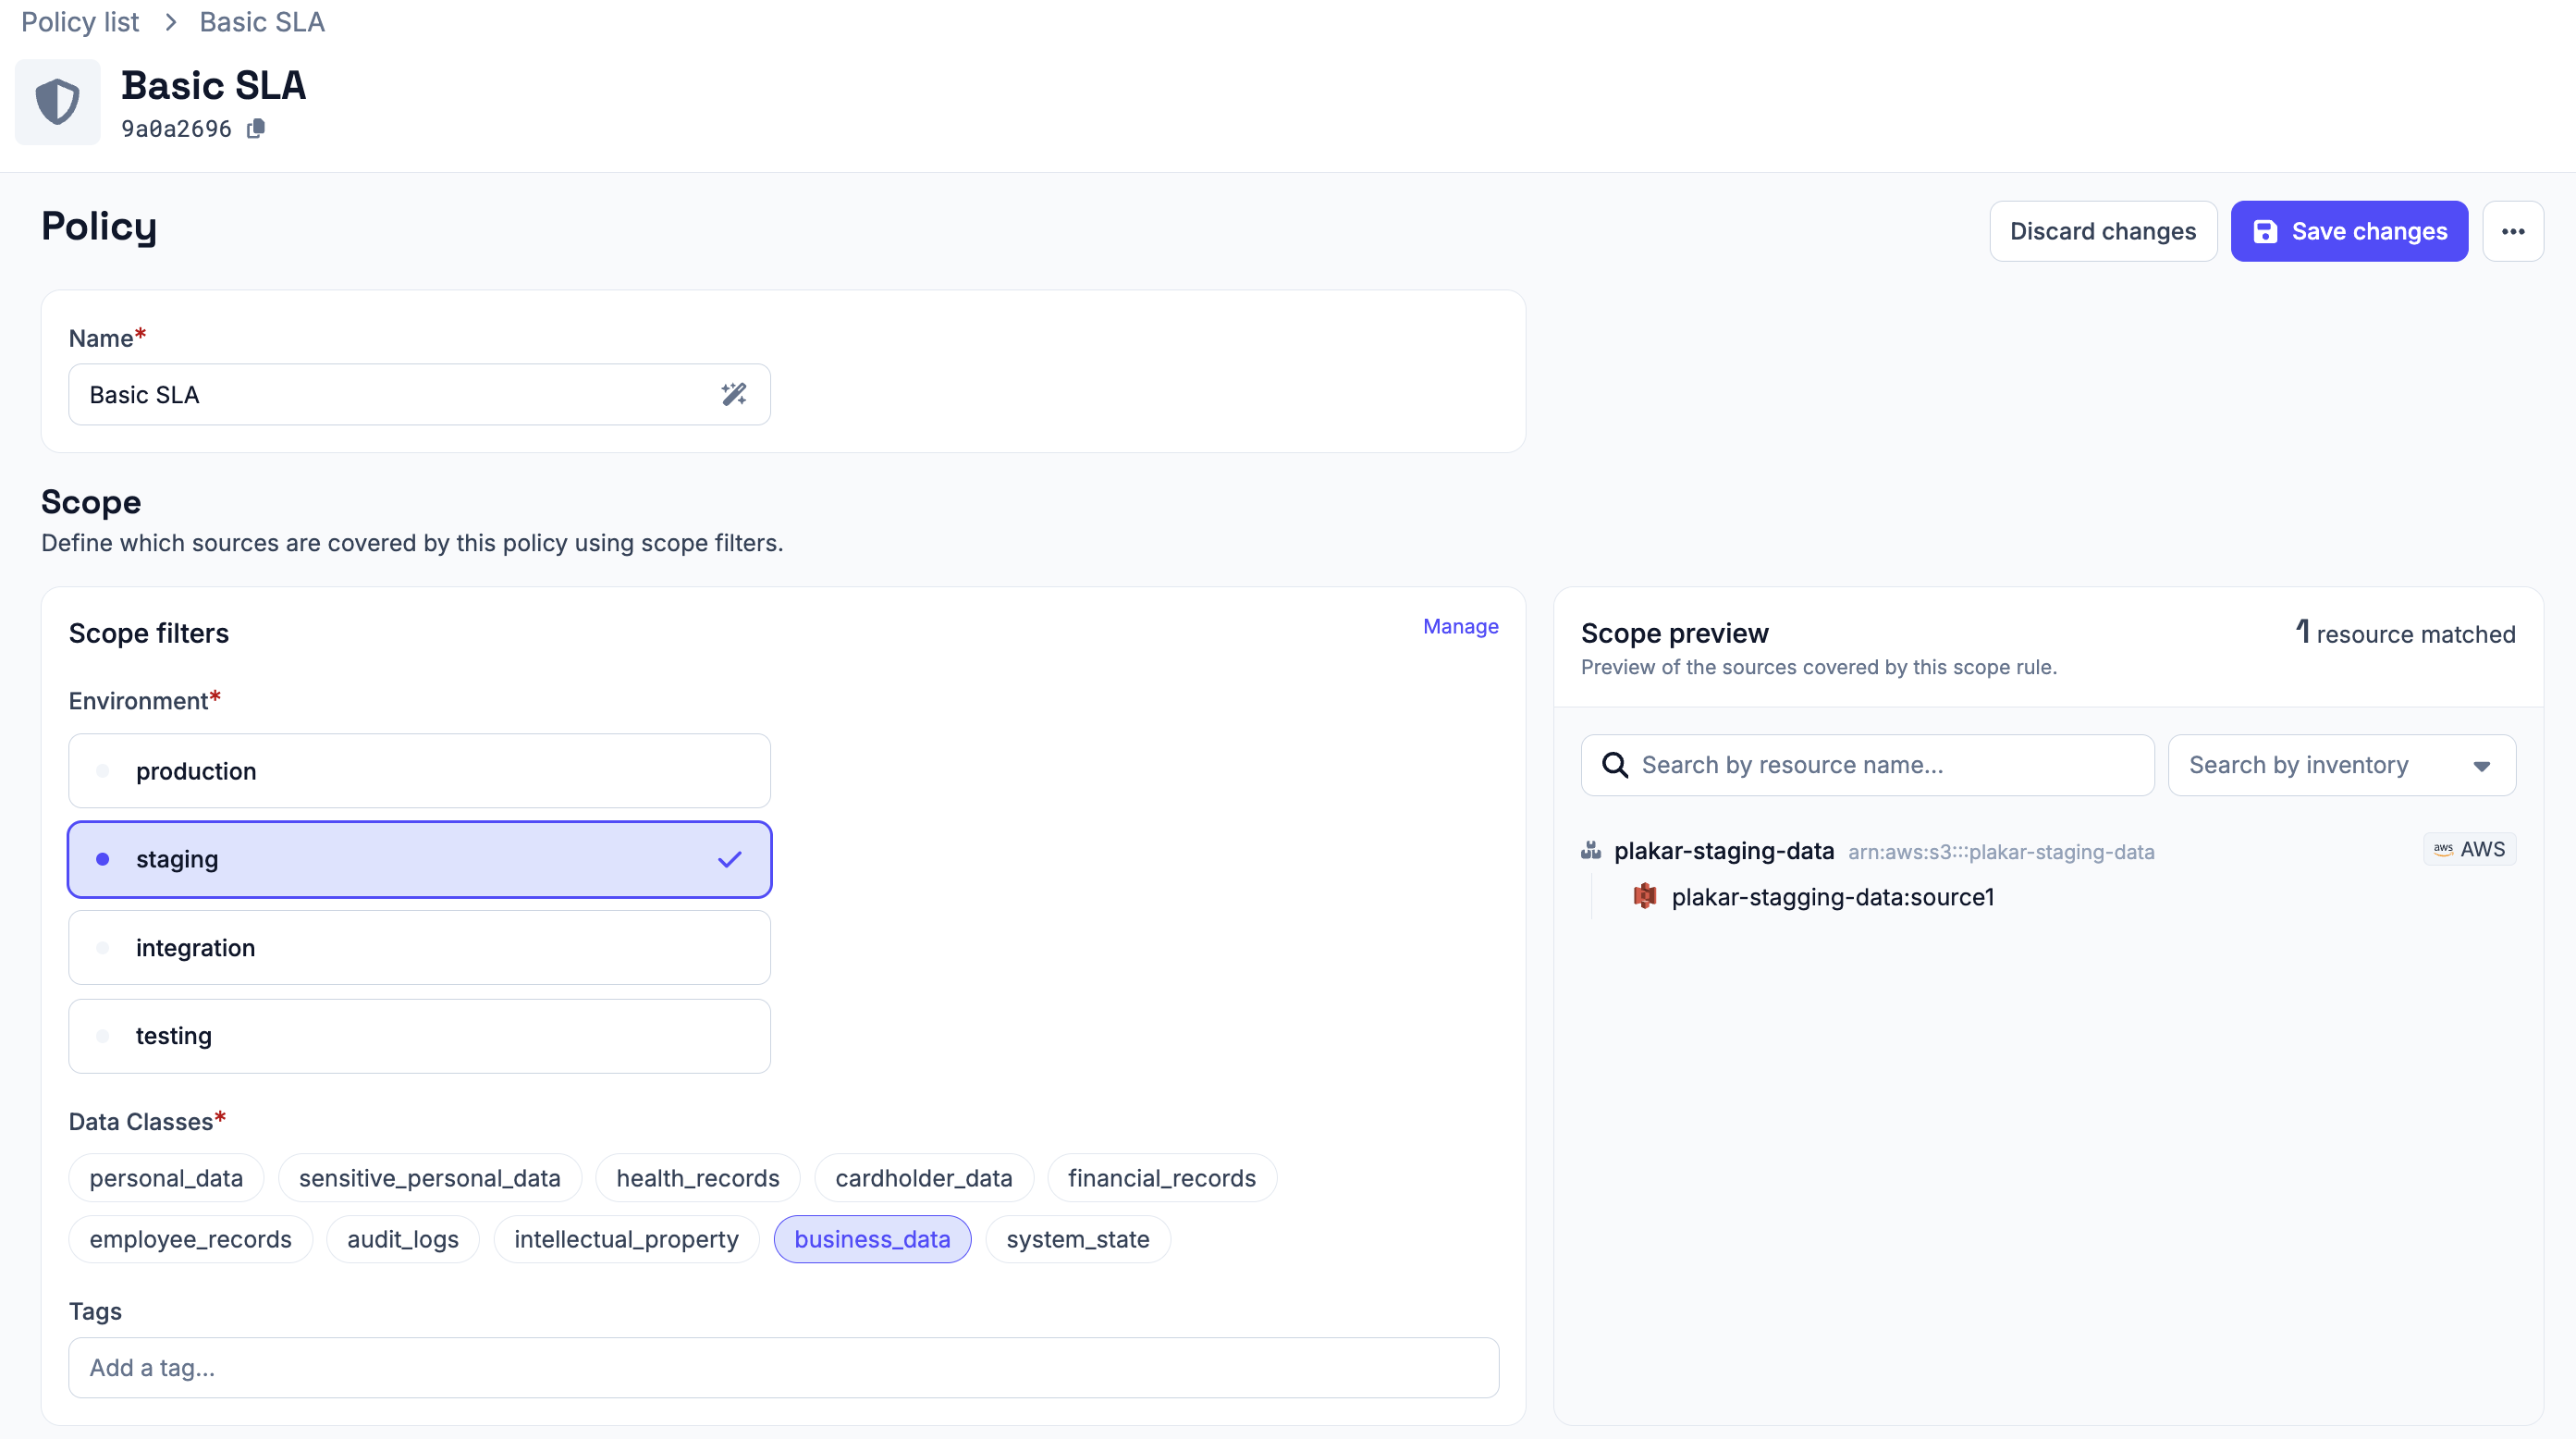Select the production environment
The image size is (2576, 1439).
419,771
